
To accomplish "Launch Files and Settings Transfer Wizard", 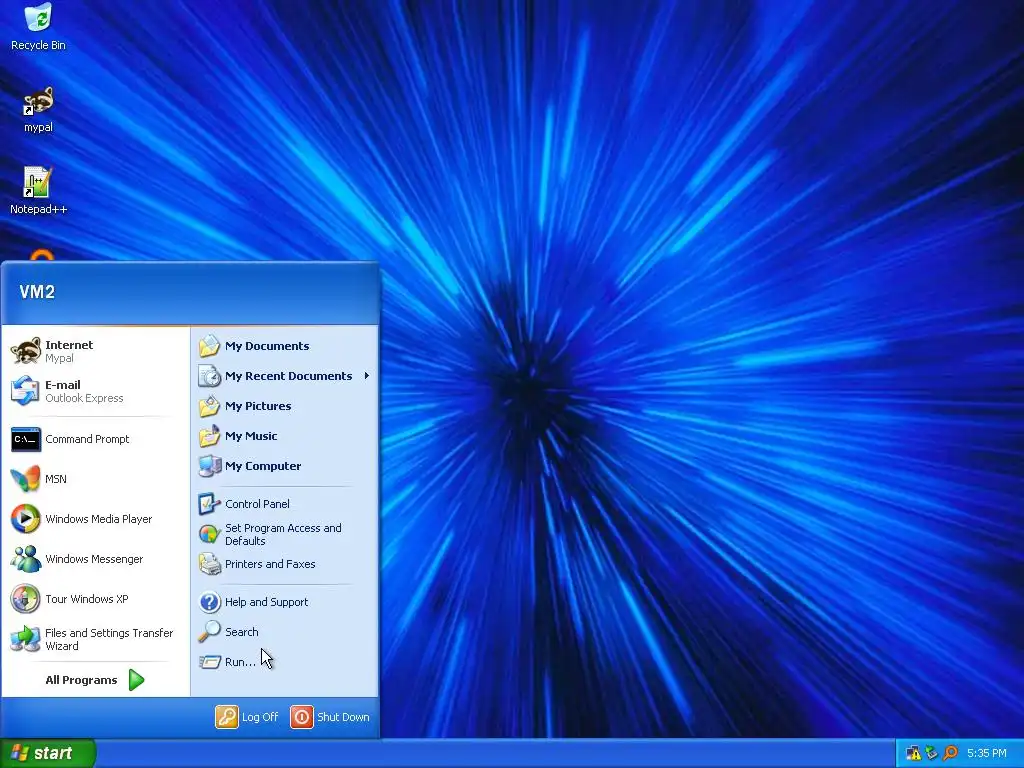I will (95, 639).
